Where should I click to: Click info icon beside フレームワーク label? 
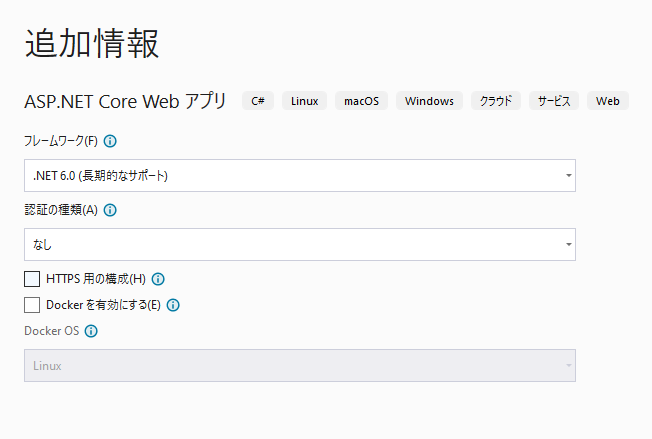coord(110,141)
